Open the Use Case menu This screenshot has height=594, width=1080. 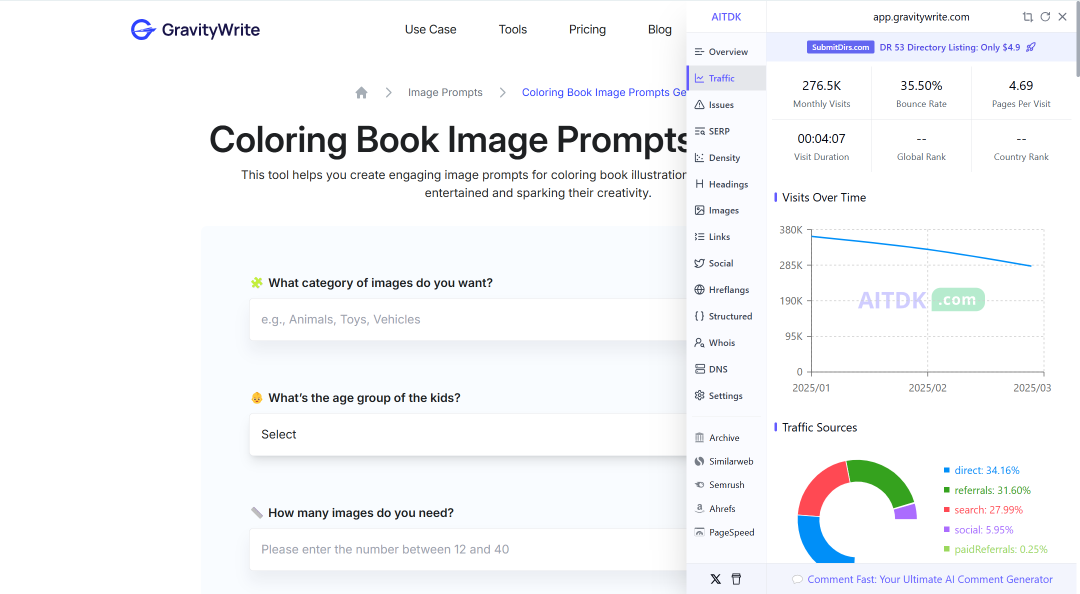pyautogui.click(x=430, y=30)
